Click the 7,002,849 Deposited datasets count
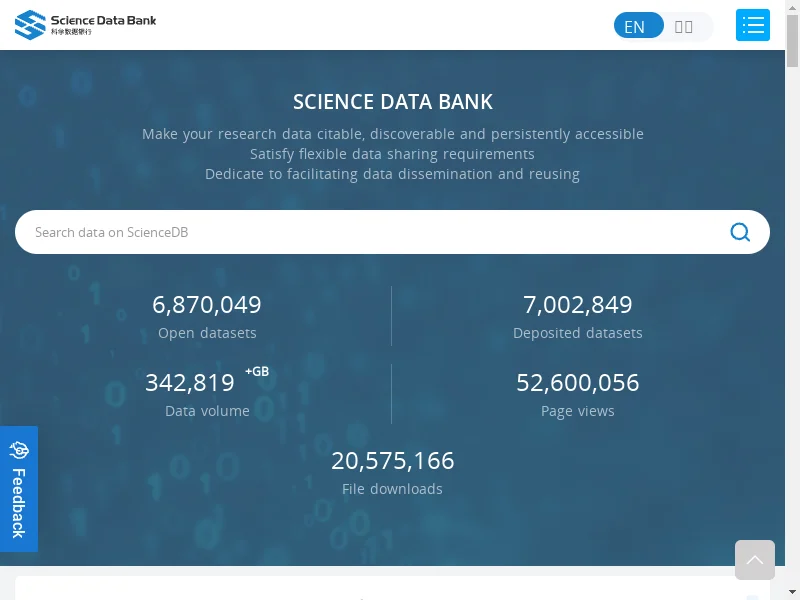The height and width of the screenshot is (600, 800). coord(578,305)
